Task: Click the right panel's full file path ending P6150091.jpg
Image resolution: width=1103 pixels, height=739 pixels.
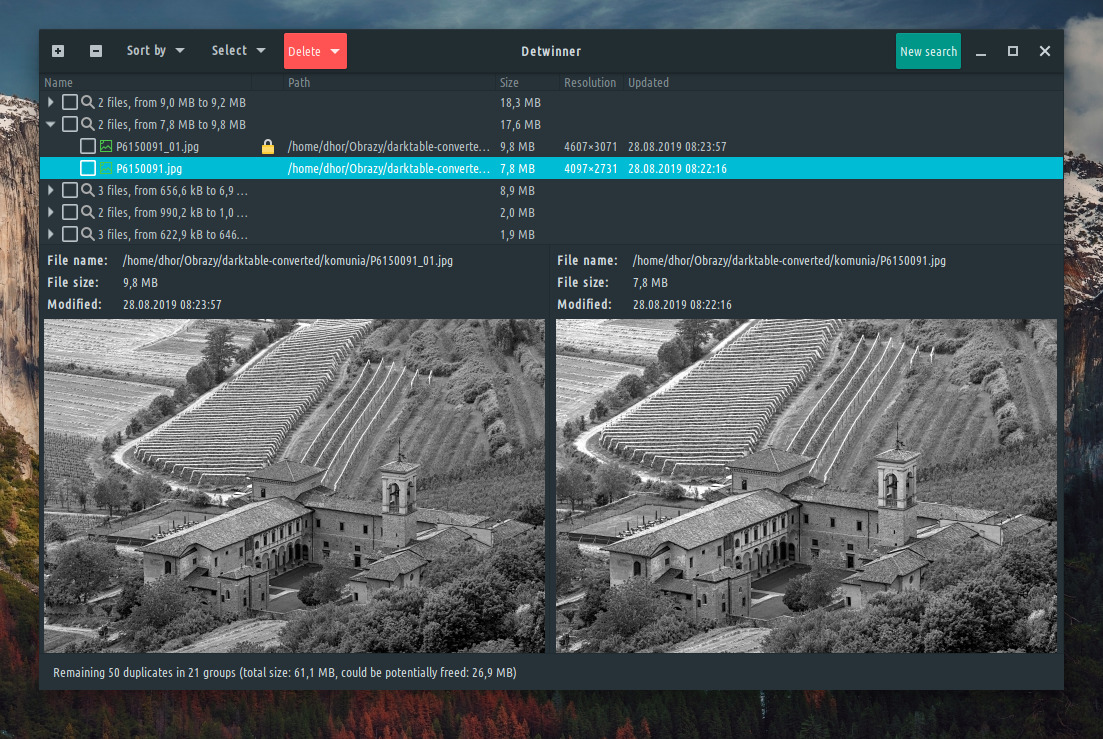Action: click(x=789, y=261)
